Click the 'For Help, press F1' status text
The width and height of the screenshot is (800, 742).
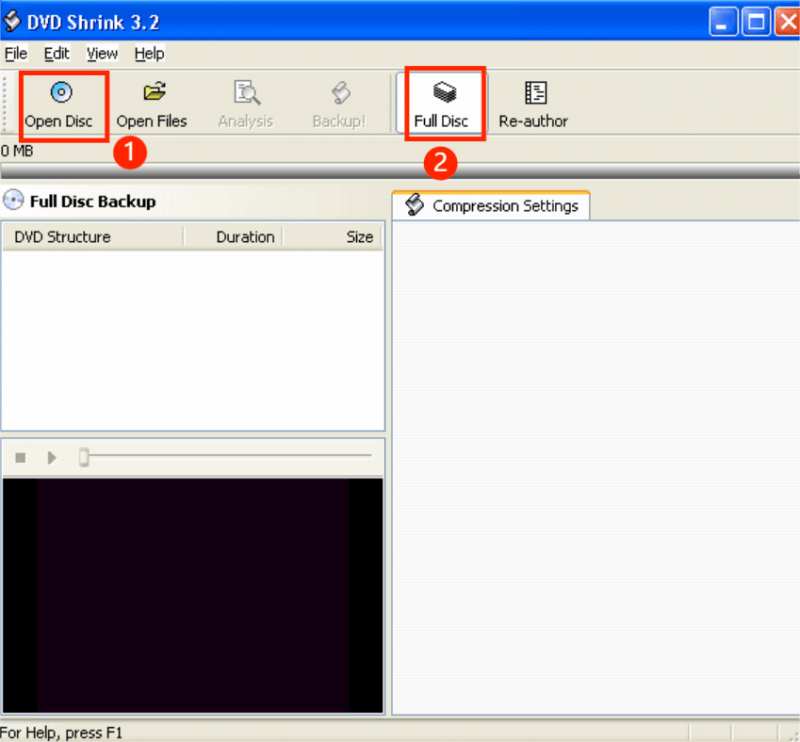[x=61, y=733]
